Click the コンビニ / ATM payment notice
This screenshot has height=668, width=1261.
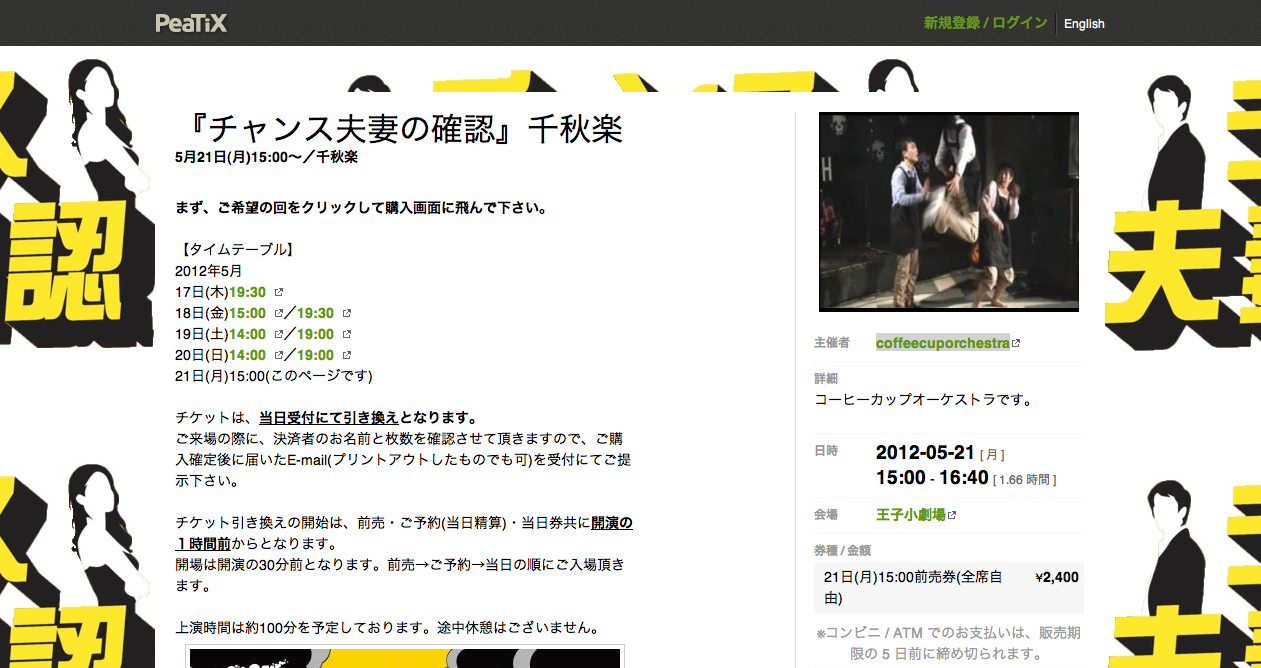point(949,644)
